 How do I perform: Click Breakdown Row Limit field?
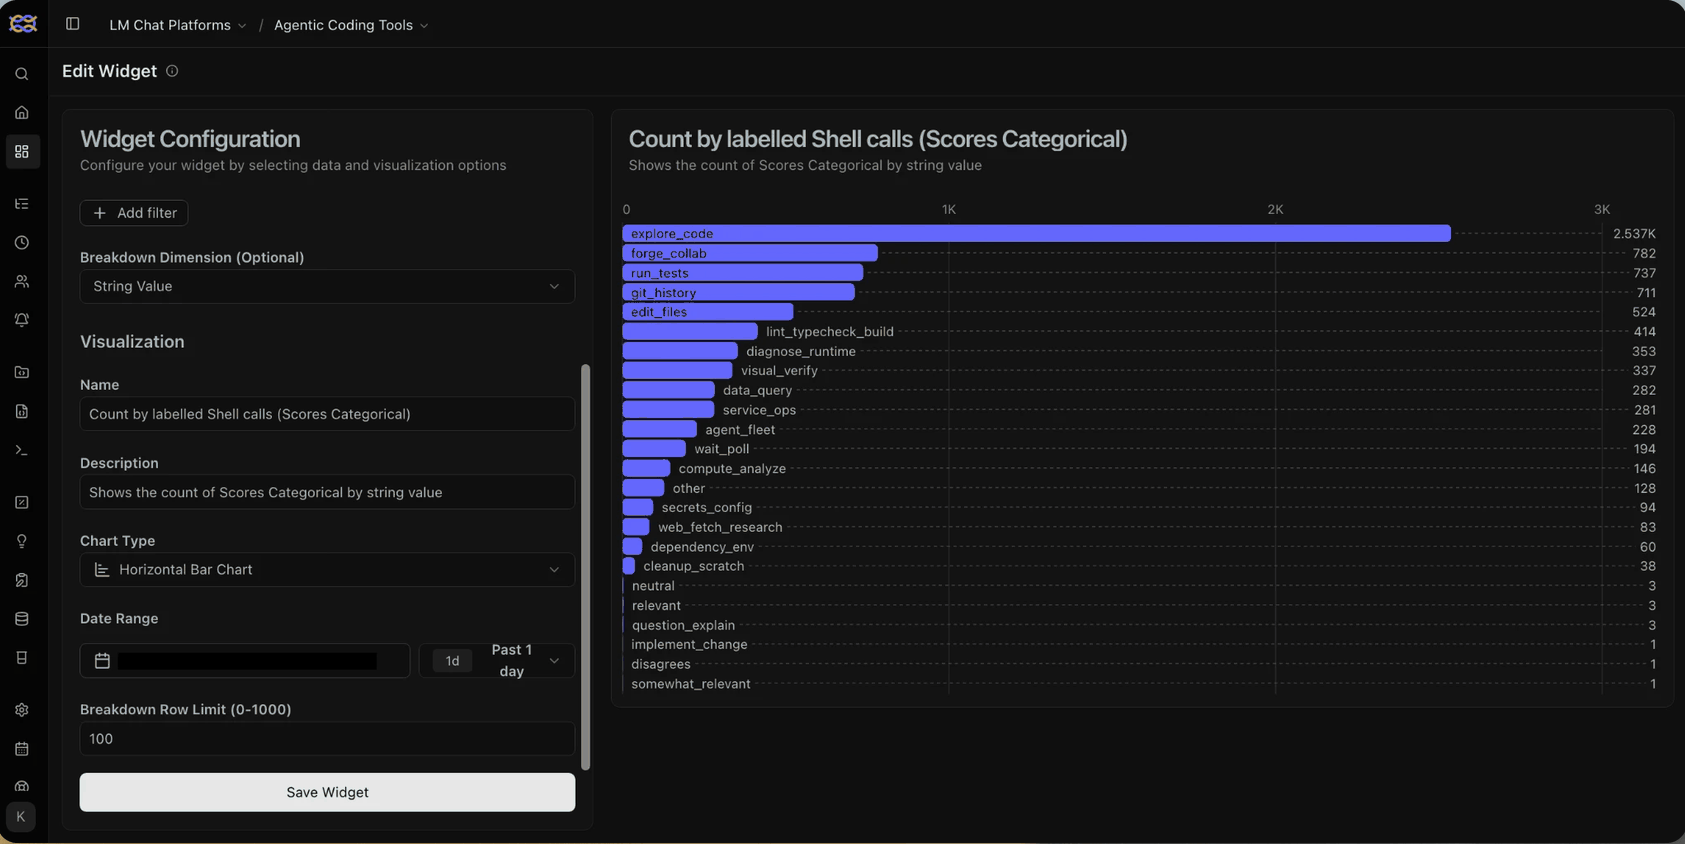pos(327,739)
